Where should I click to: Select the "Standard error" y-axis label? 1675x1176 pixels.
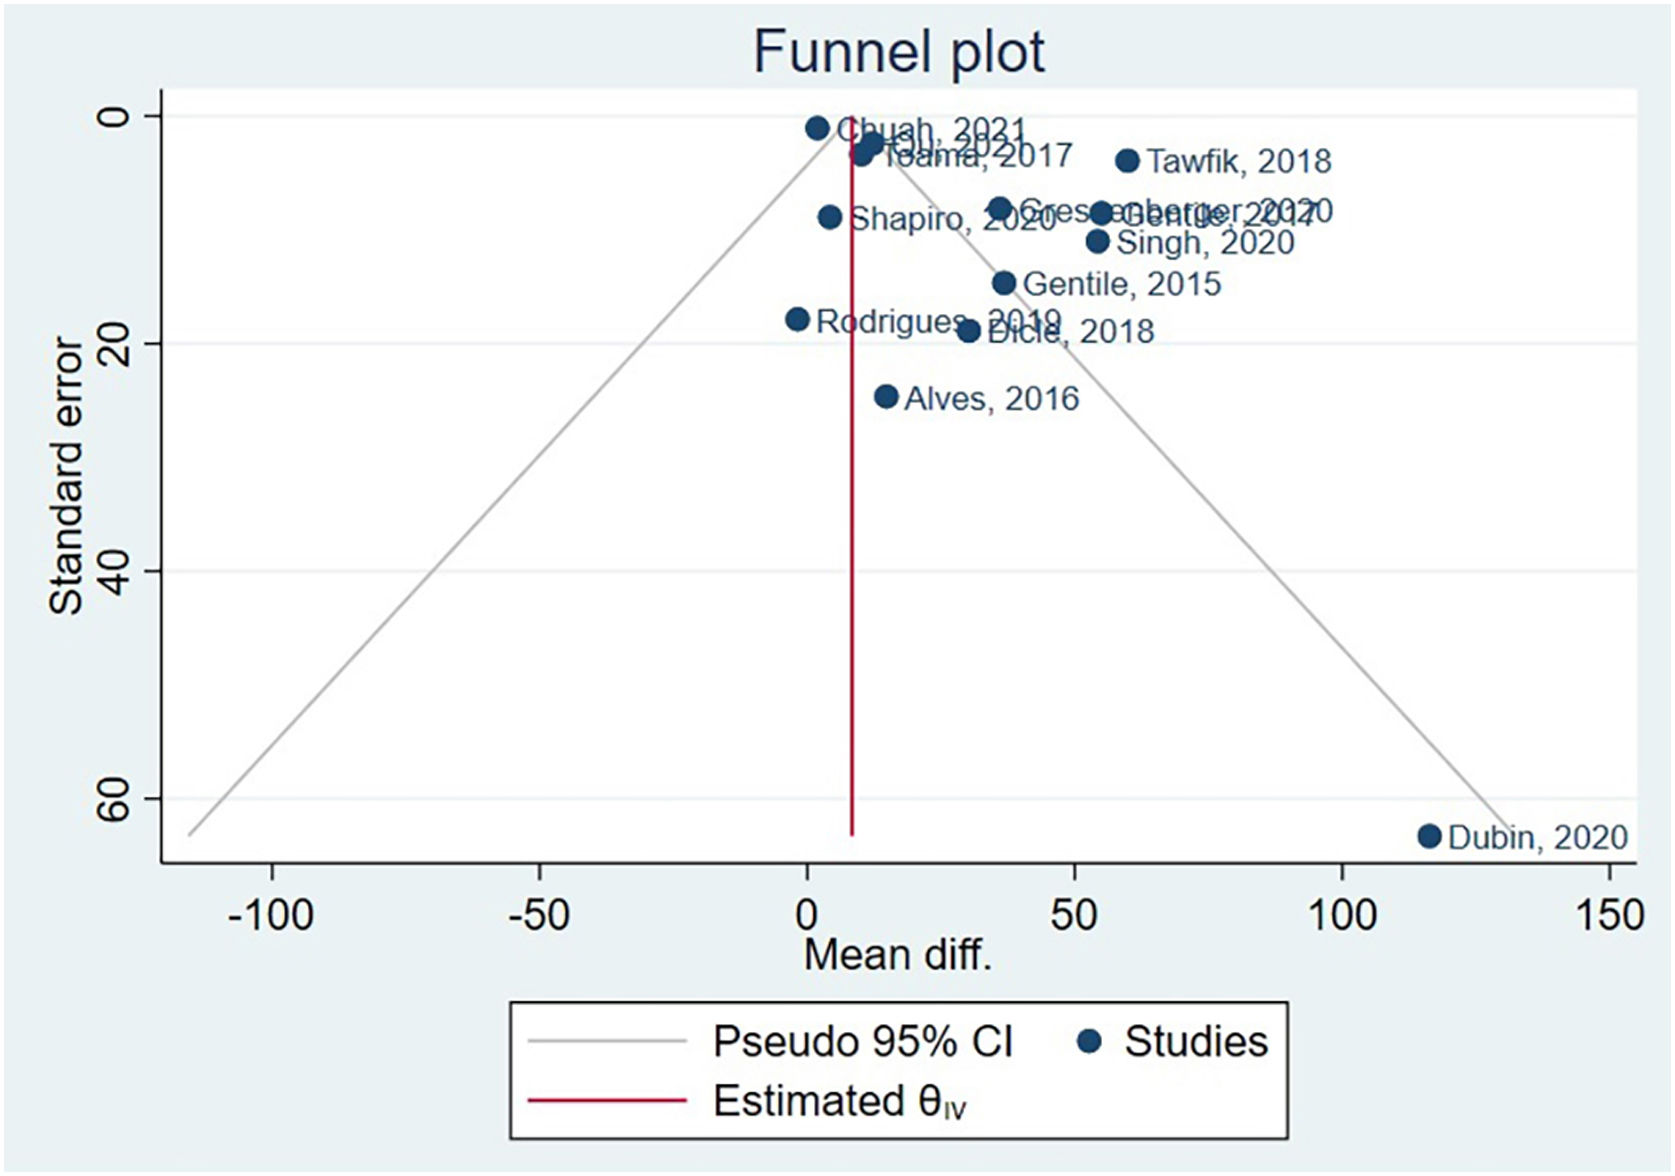click(67, 475)
